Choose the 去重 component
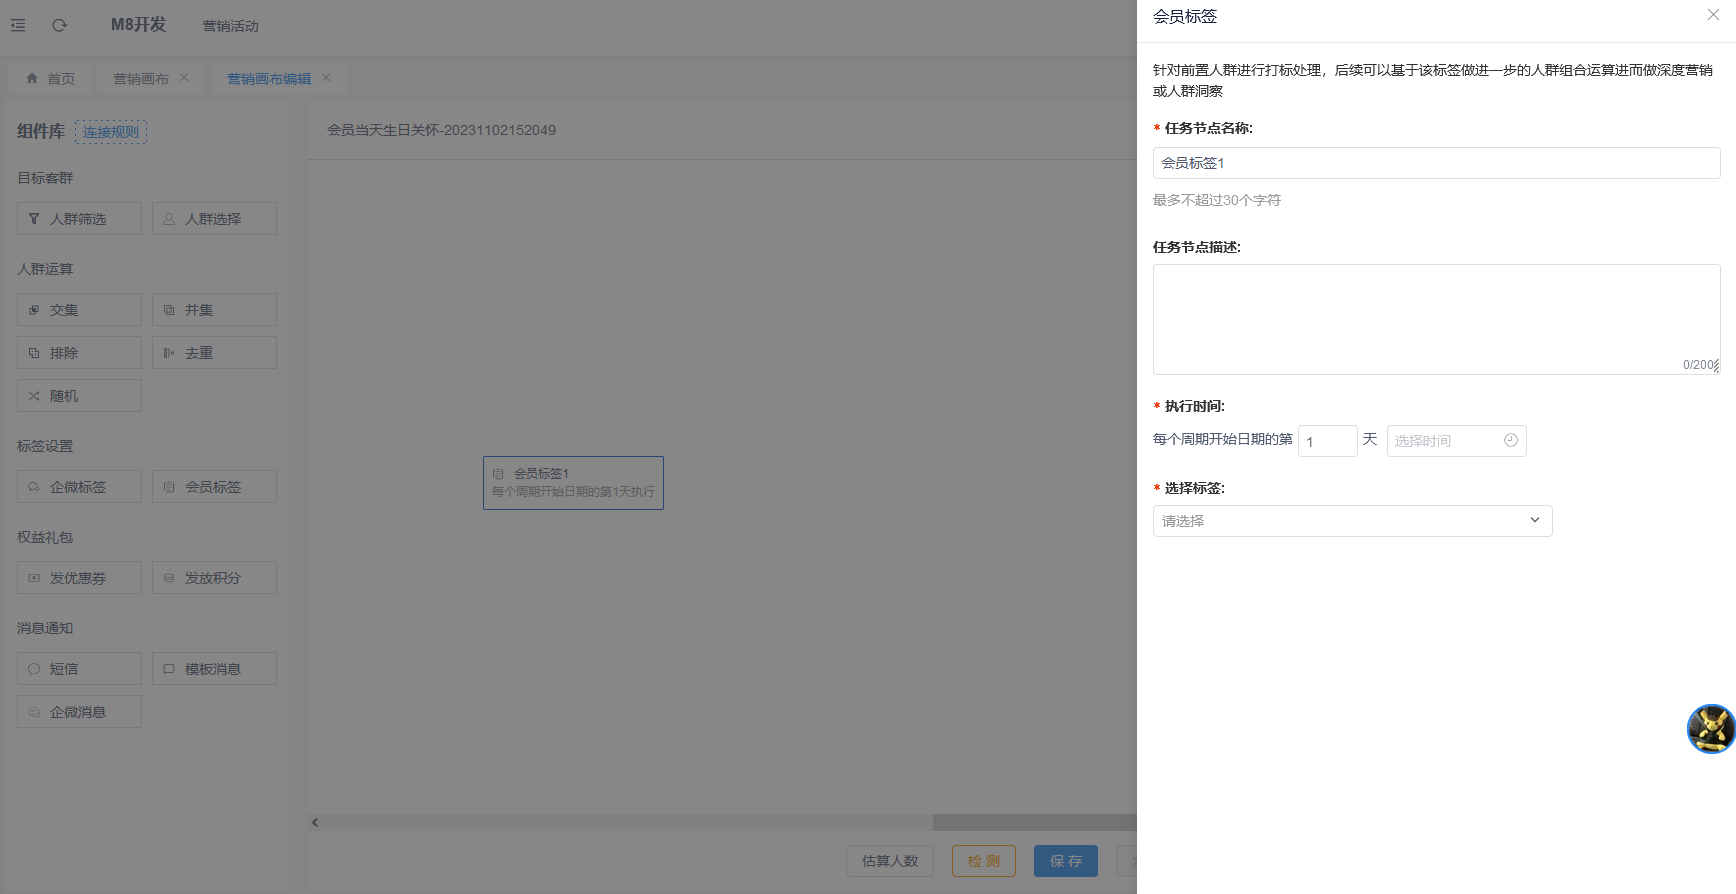The height and width of the screenshot is (894, 1736). click(214, 353)
